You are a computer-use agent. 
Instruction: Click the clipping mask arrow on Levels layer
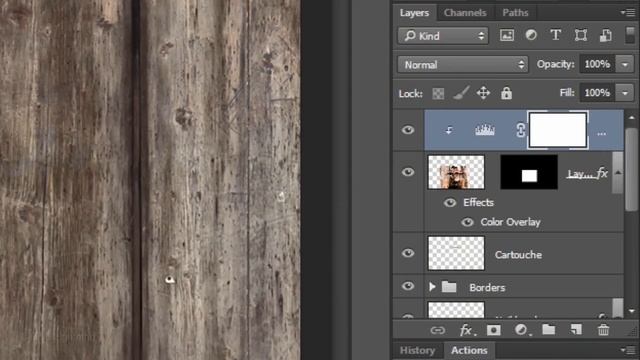pos(449,131)
